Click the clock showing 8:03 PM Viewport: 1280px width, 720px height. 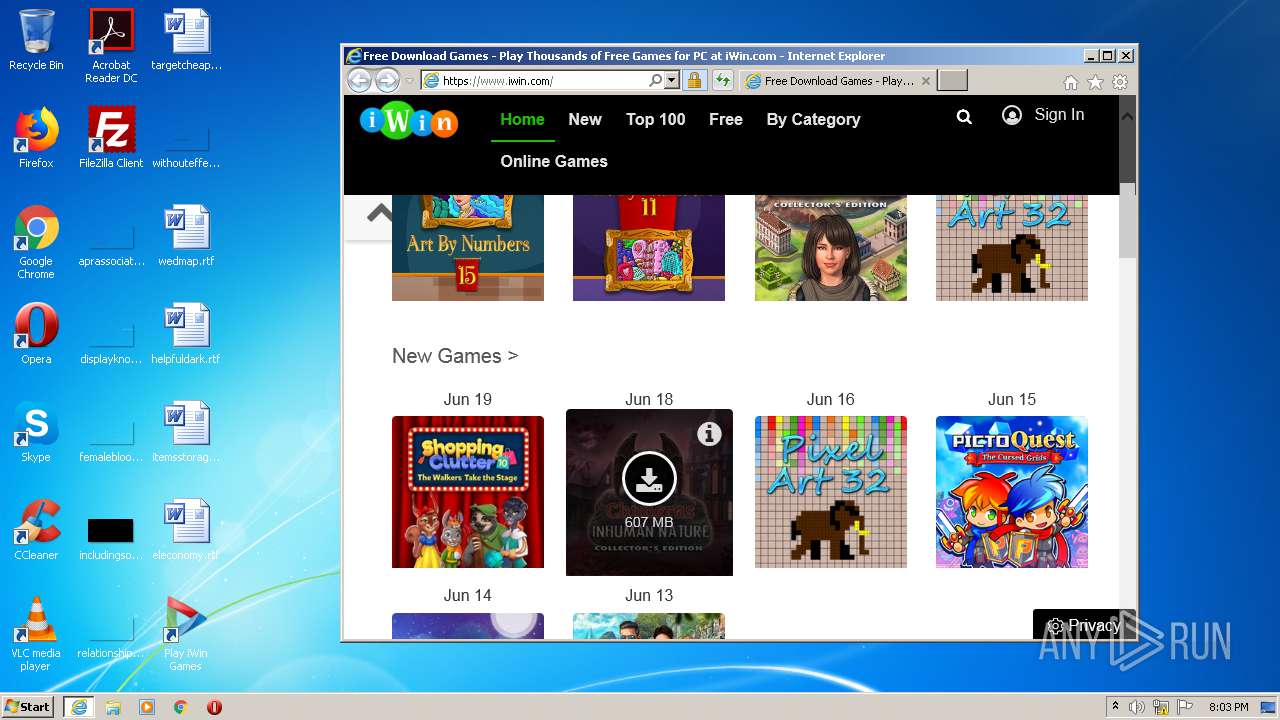click(x=1228, y=707)
